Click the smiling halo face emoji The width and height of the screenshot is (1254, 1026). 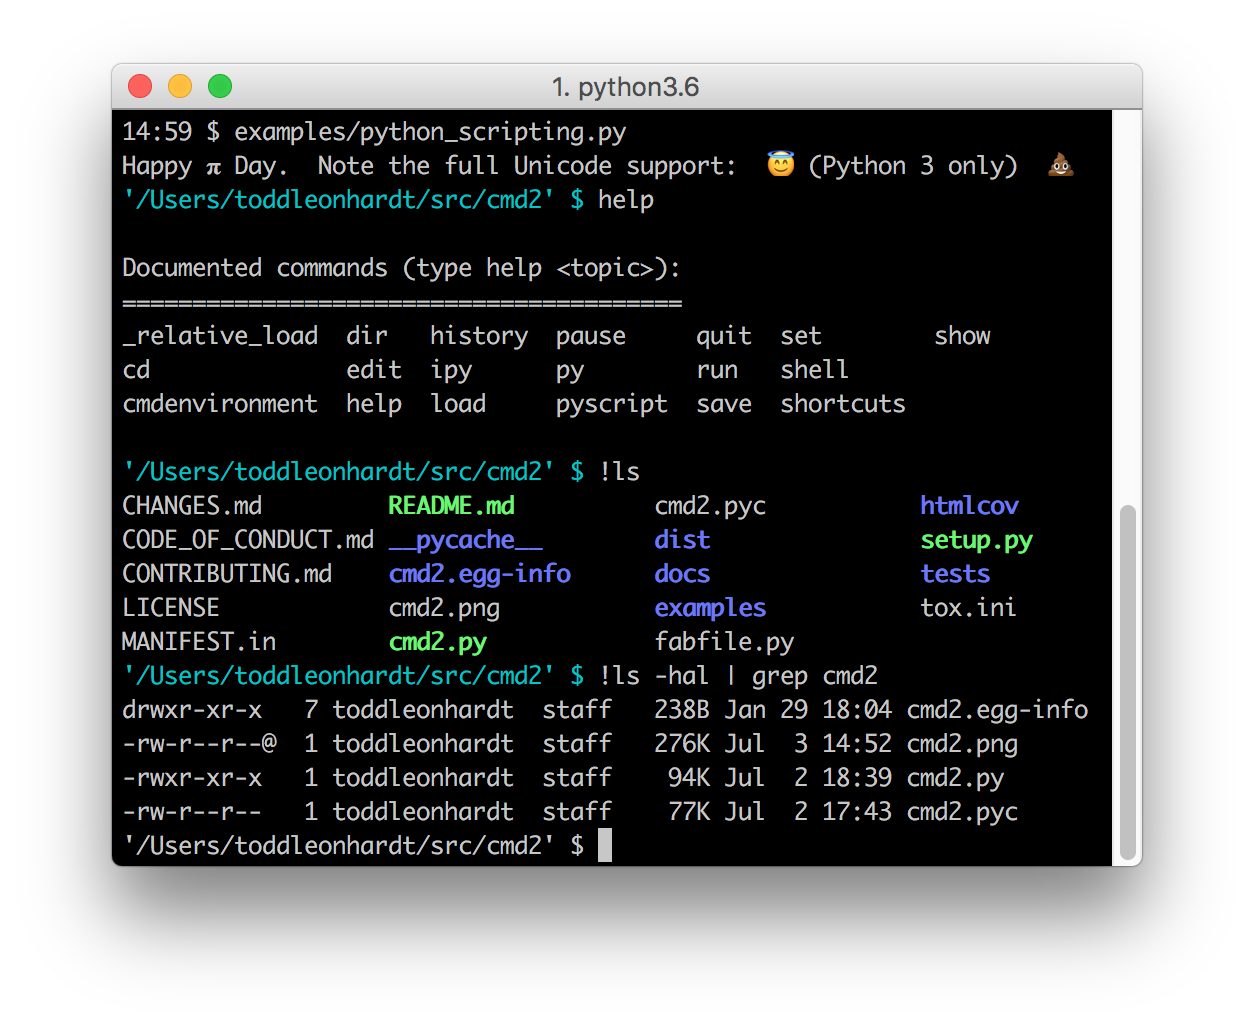click(780, 165)
